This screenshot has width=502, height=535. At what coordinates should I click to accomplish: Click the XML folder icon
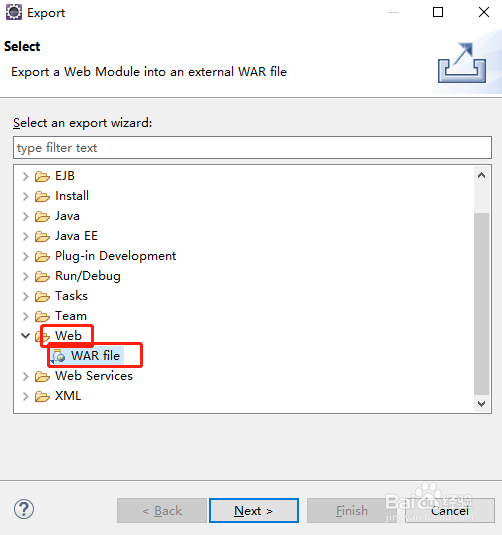pos(42,396)
